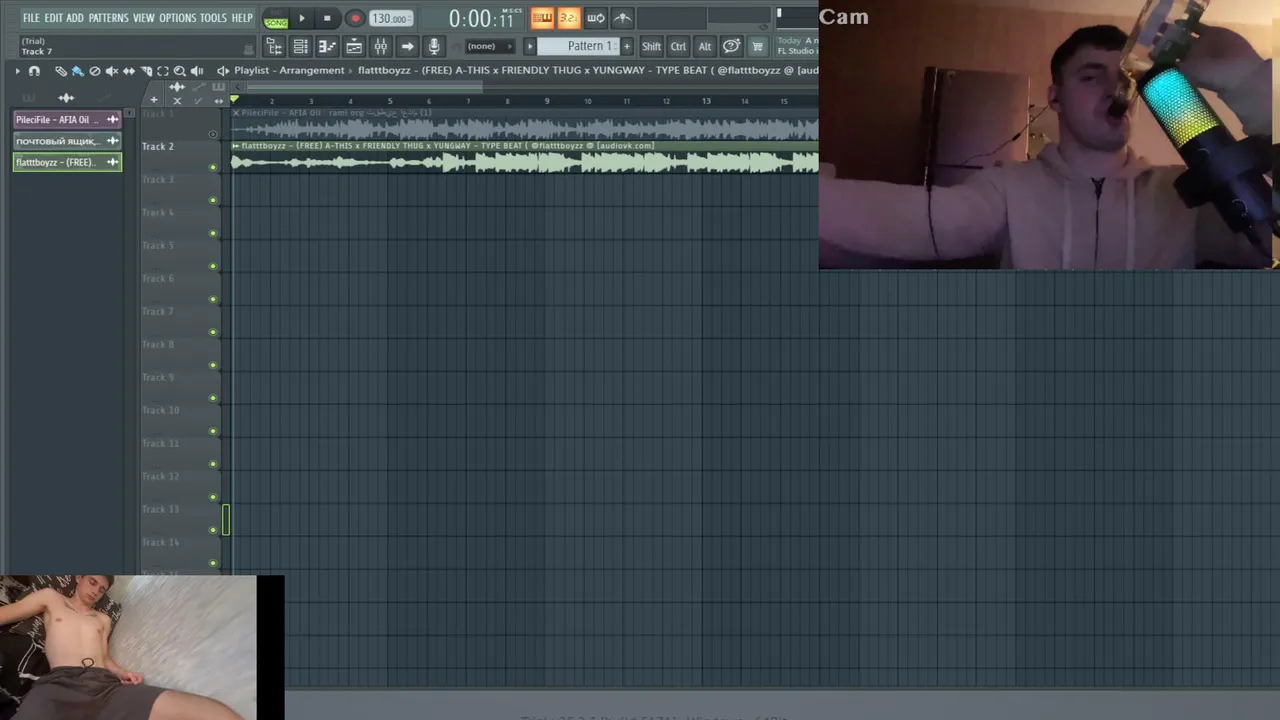Select the playlist Slip tool
1280x720 pixels.
tap(129, 71)
